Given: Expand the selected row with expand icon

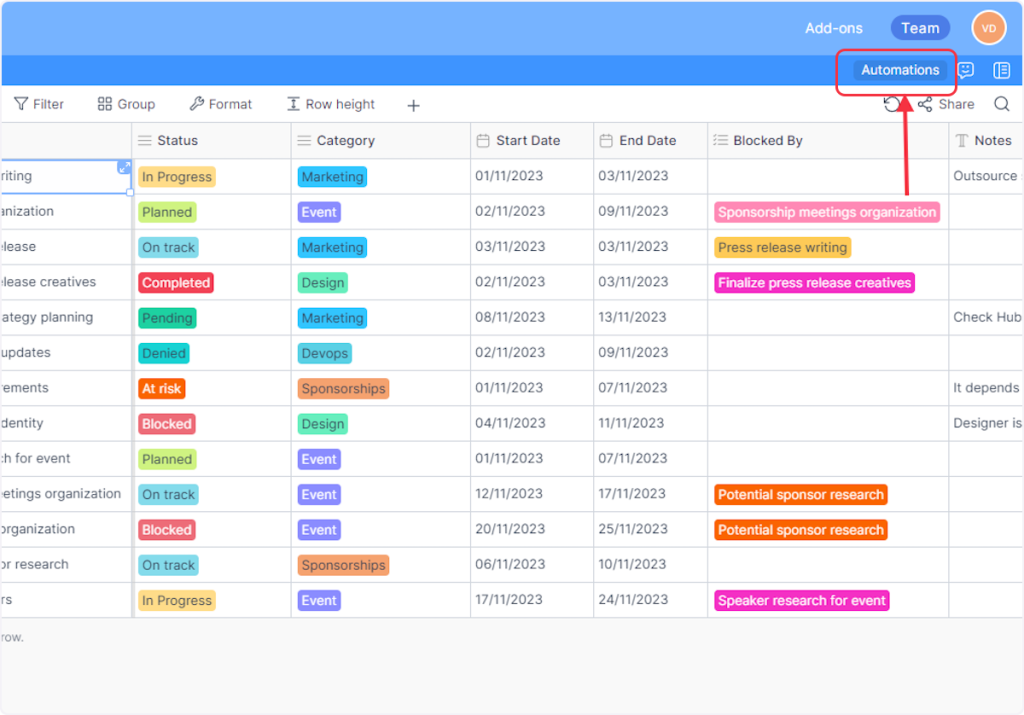Looking at the screenshot, I should tap(124, 167).
